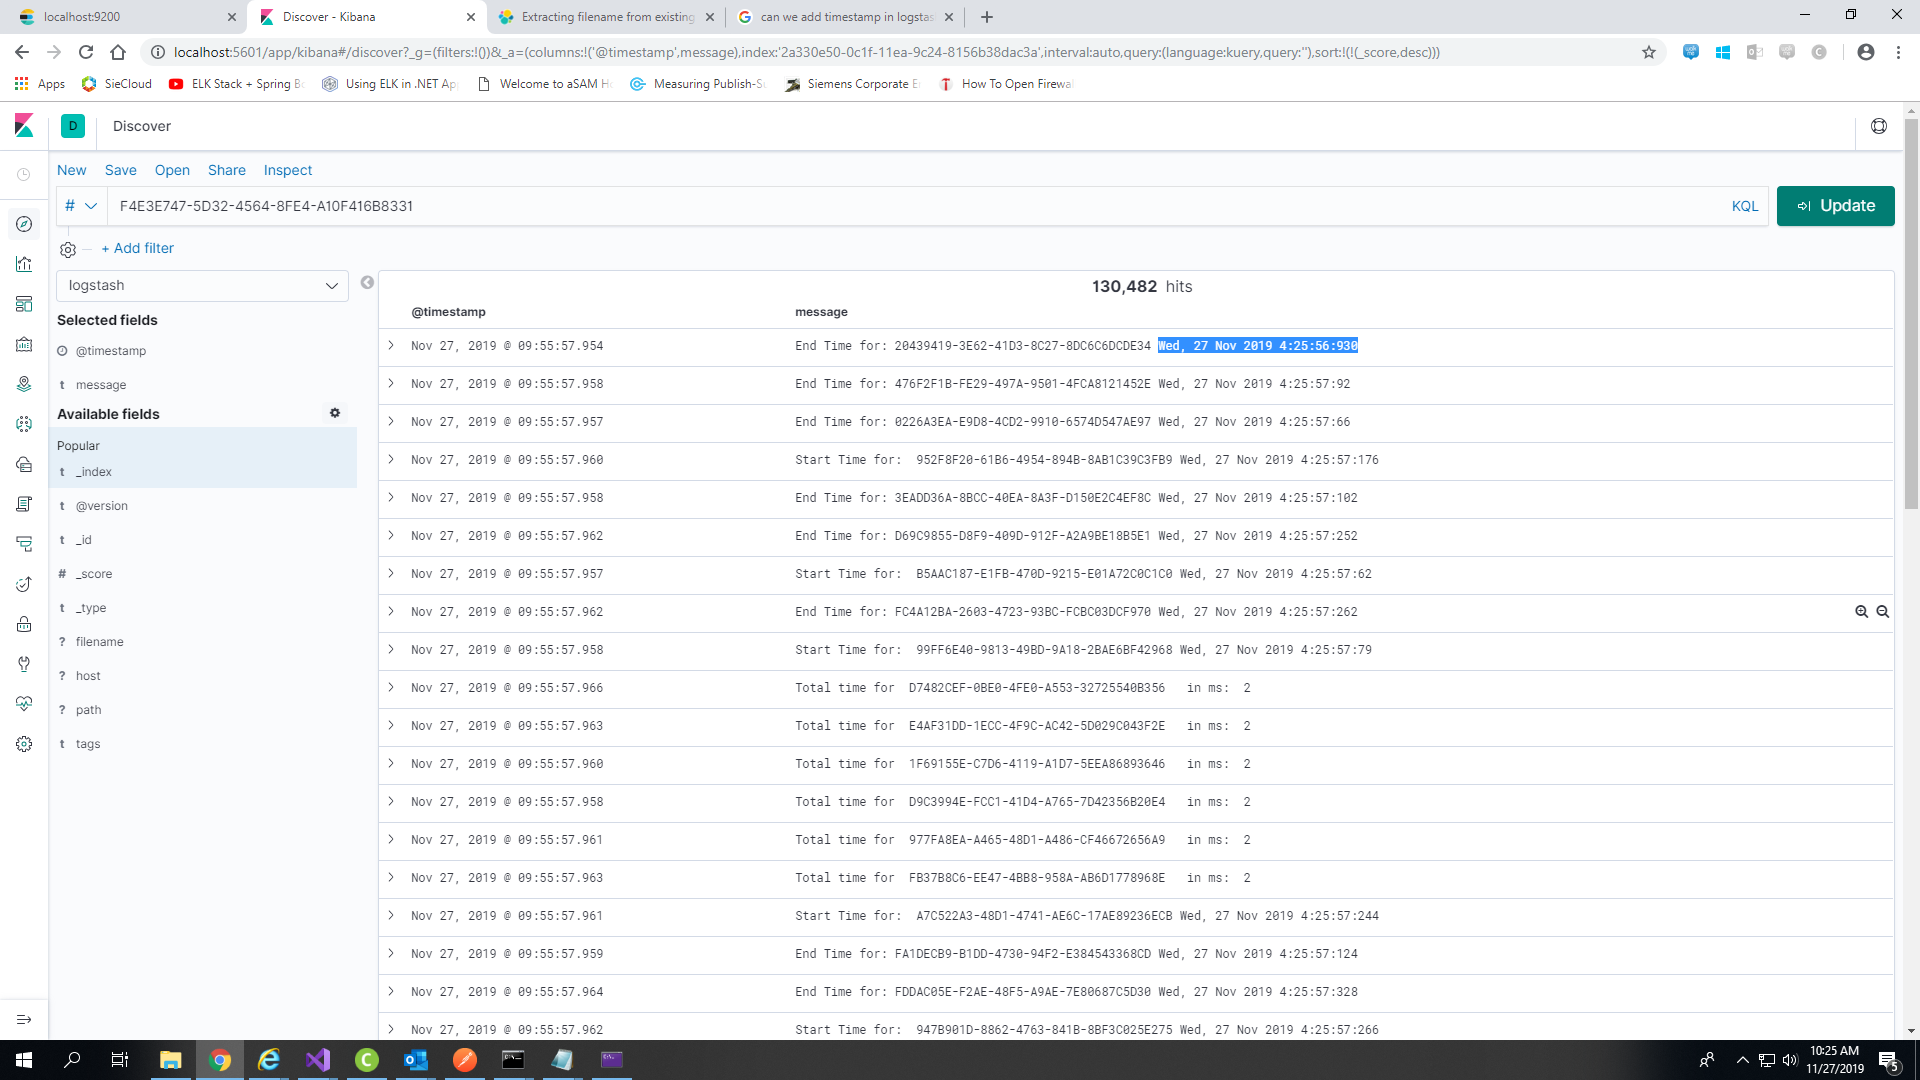Toggle KQL query language switch
Viewport: 1920px width, 1080px height.
tap(1744, 206)
